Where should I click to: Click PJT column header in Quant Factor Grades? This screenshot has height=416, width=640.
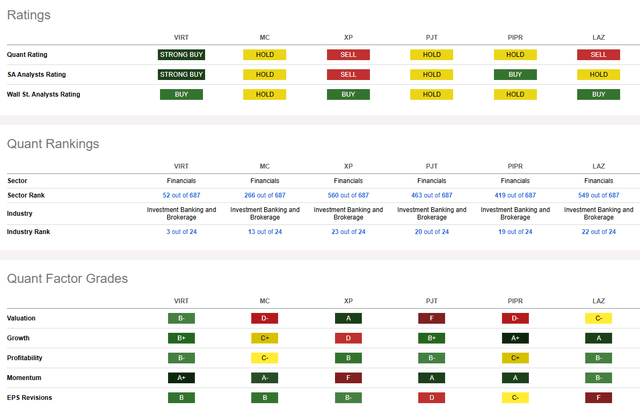click(431, 301)
